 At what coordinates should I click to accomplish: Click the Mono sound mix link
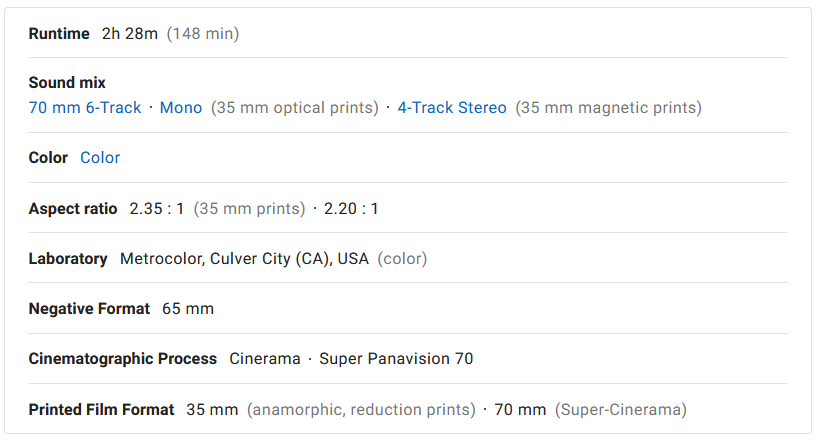click(x=181, y=107)
